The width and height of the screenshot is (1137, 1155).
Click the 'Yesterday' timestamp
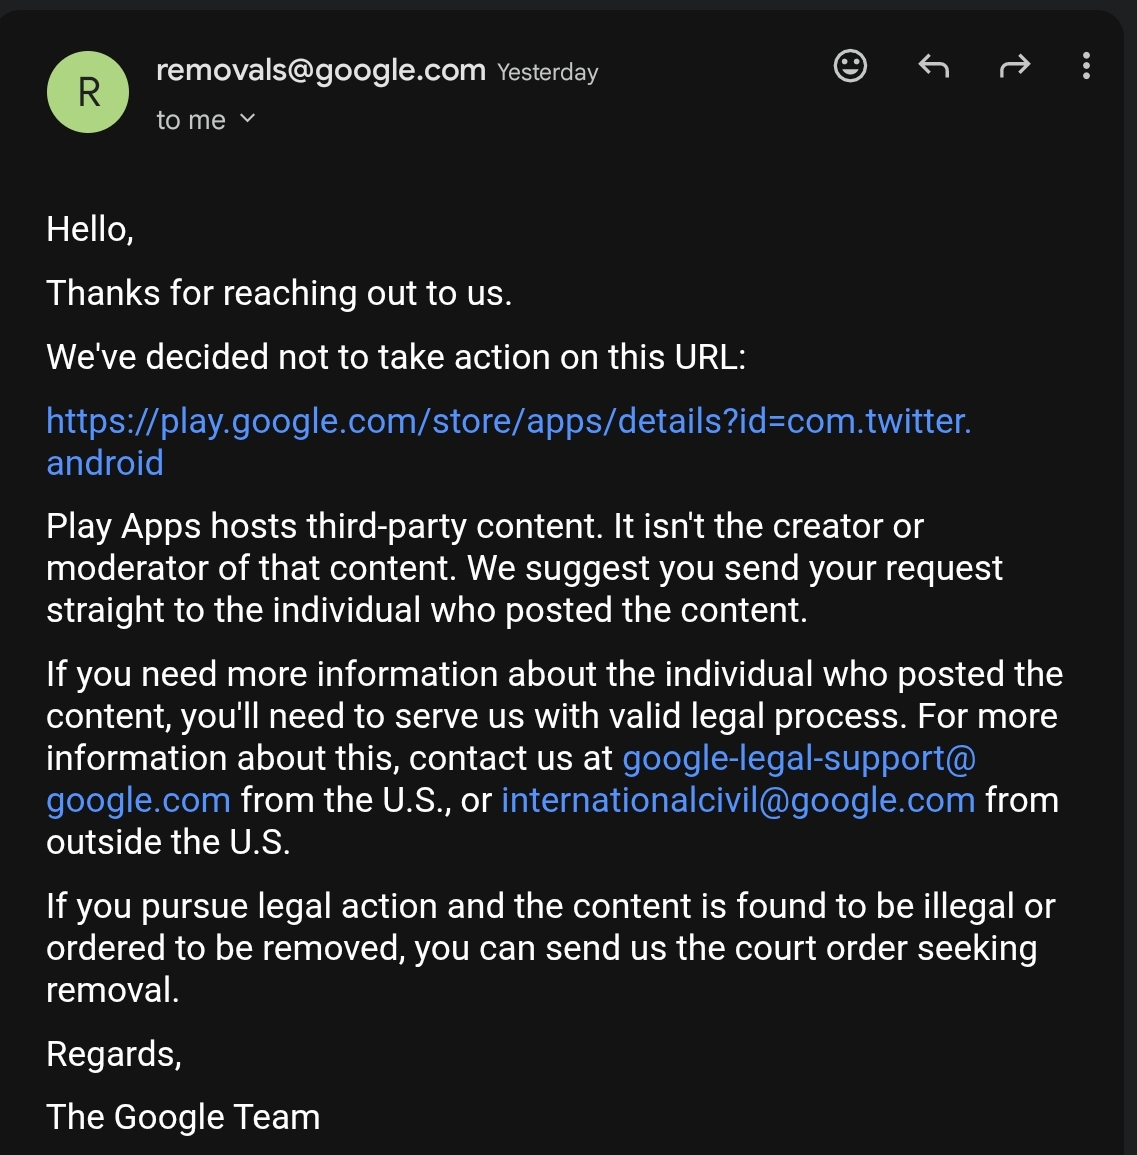coord(548,72)
